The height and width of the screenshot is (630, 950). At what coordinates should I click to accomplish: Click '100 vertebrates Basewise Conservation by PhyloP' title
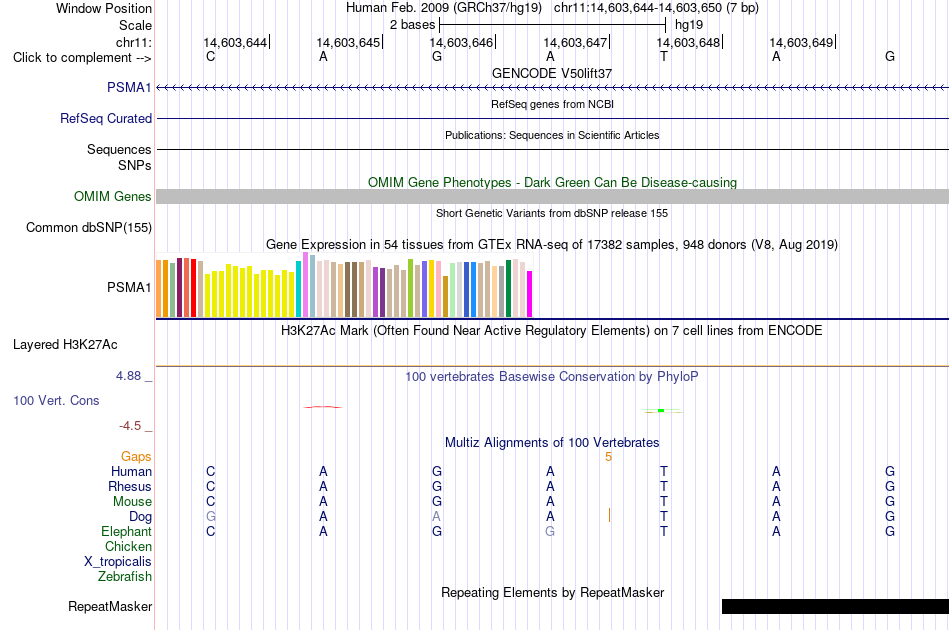552,377
